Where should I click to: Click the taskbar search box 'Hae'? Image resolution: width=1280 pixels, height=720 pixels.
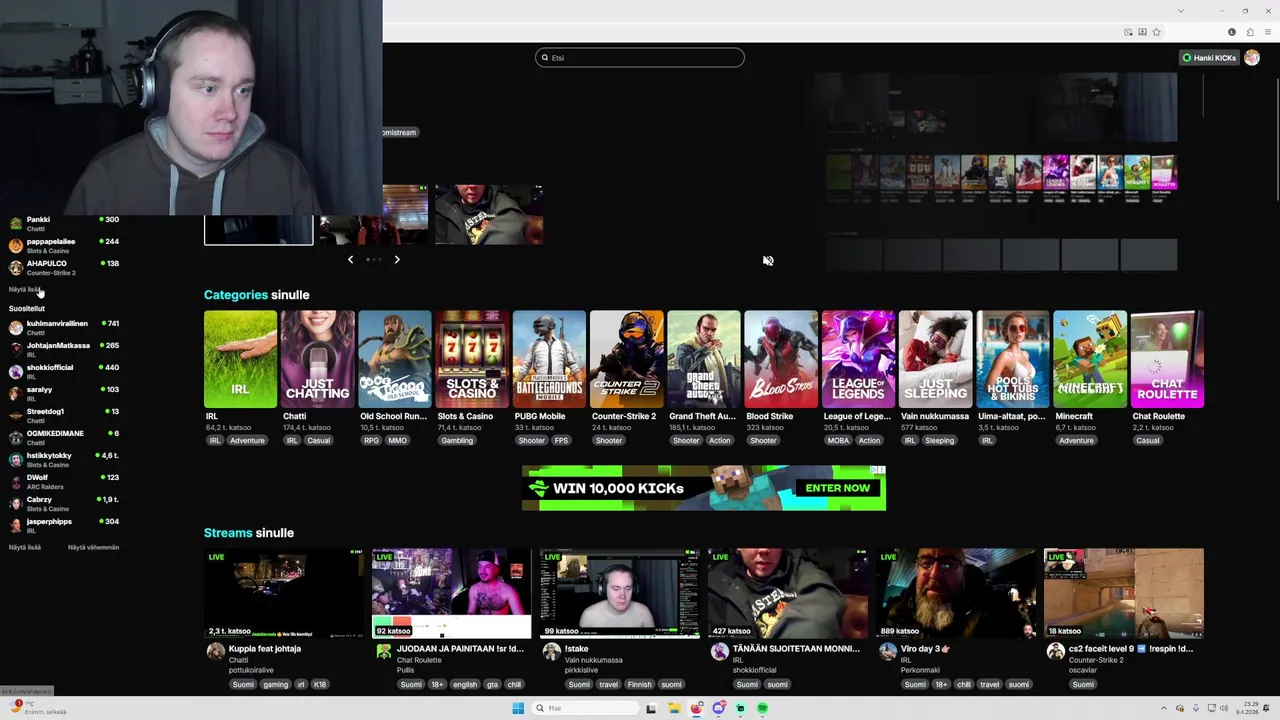[x=585, y=708]
